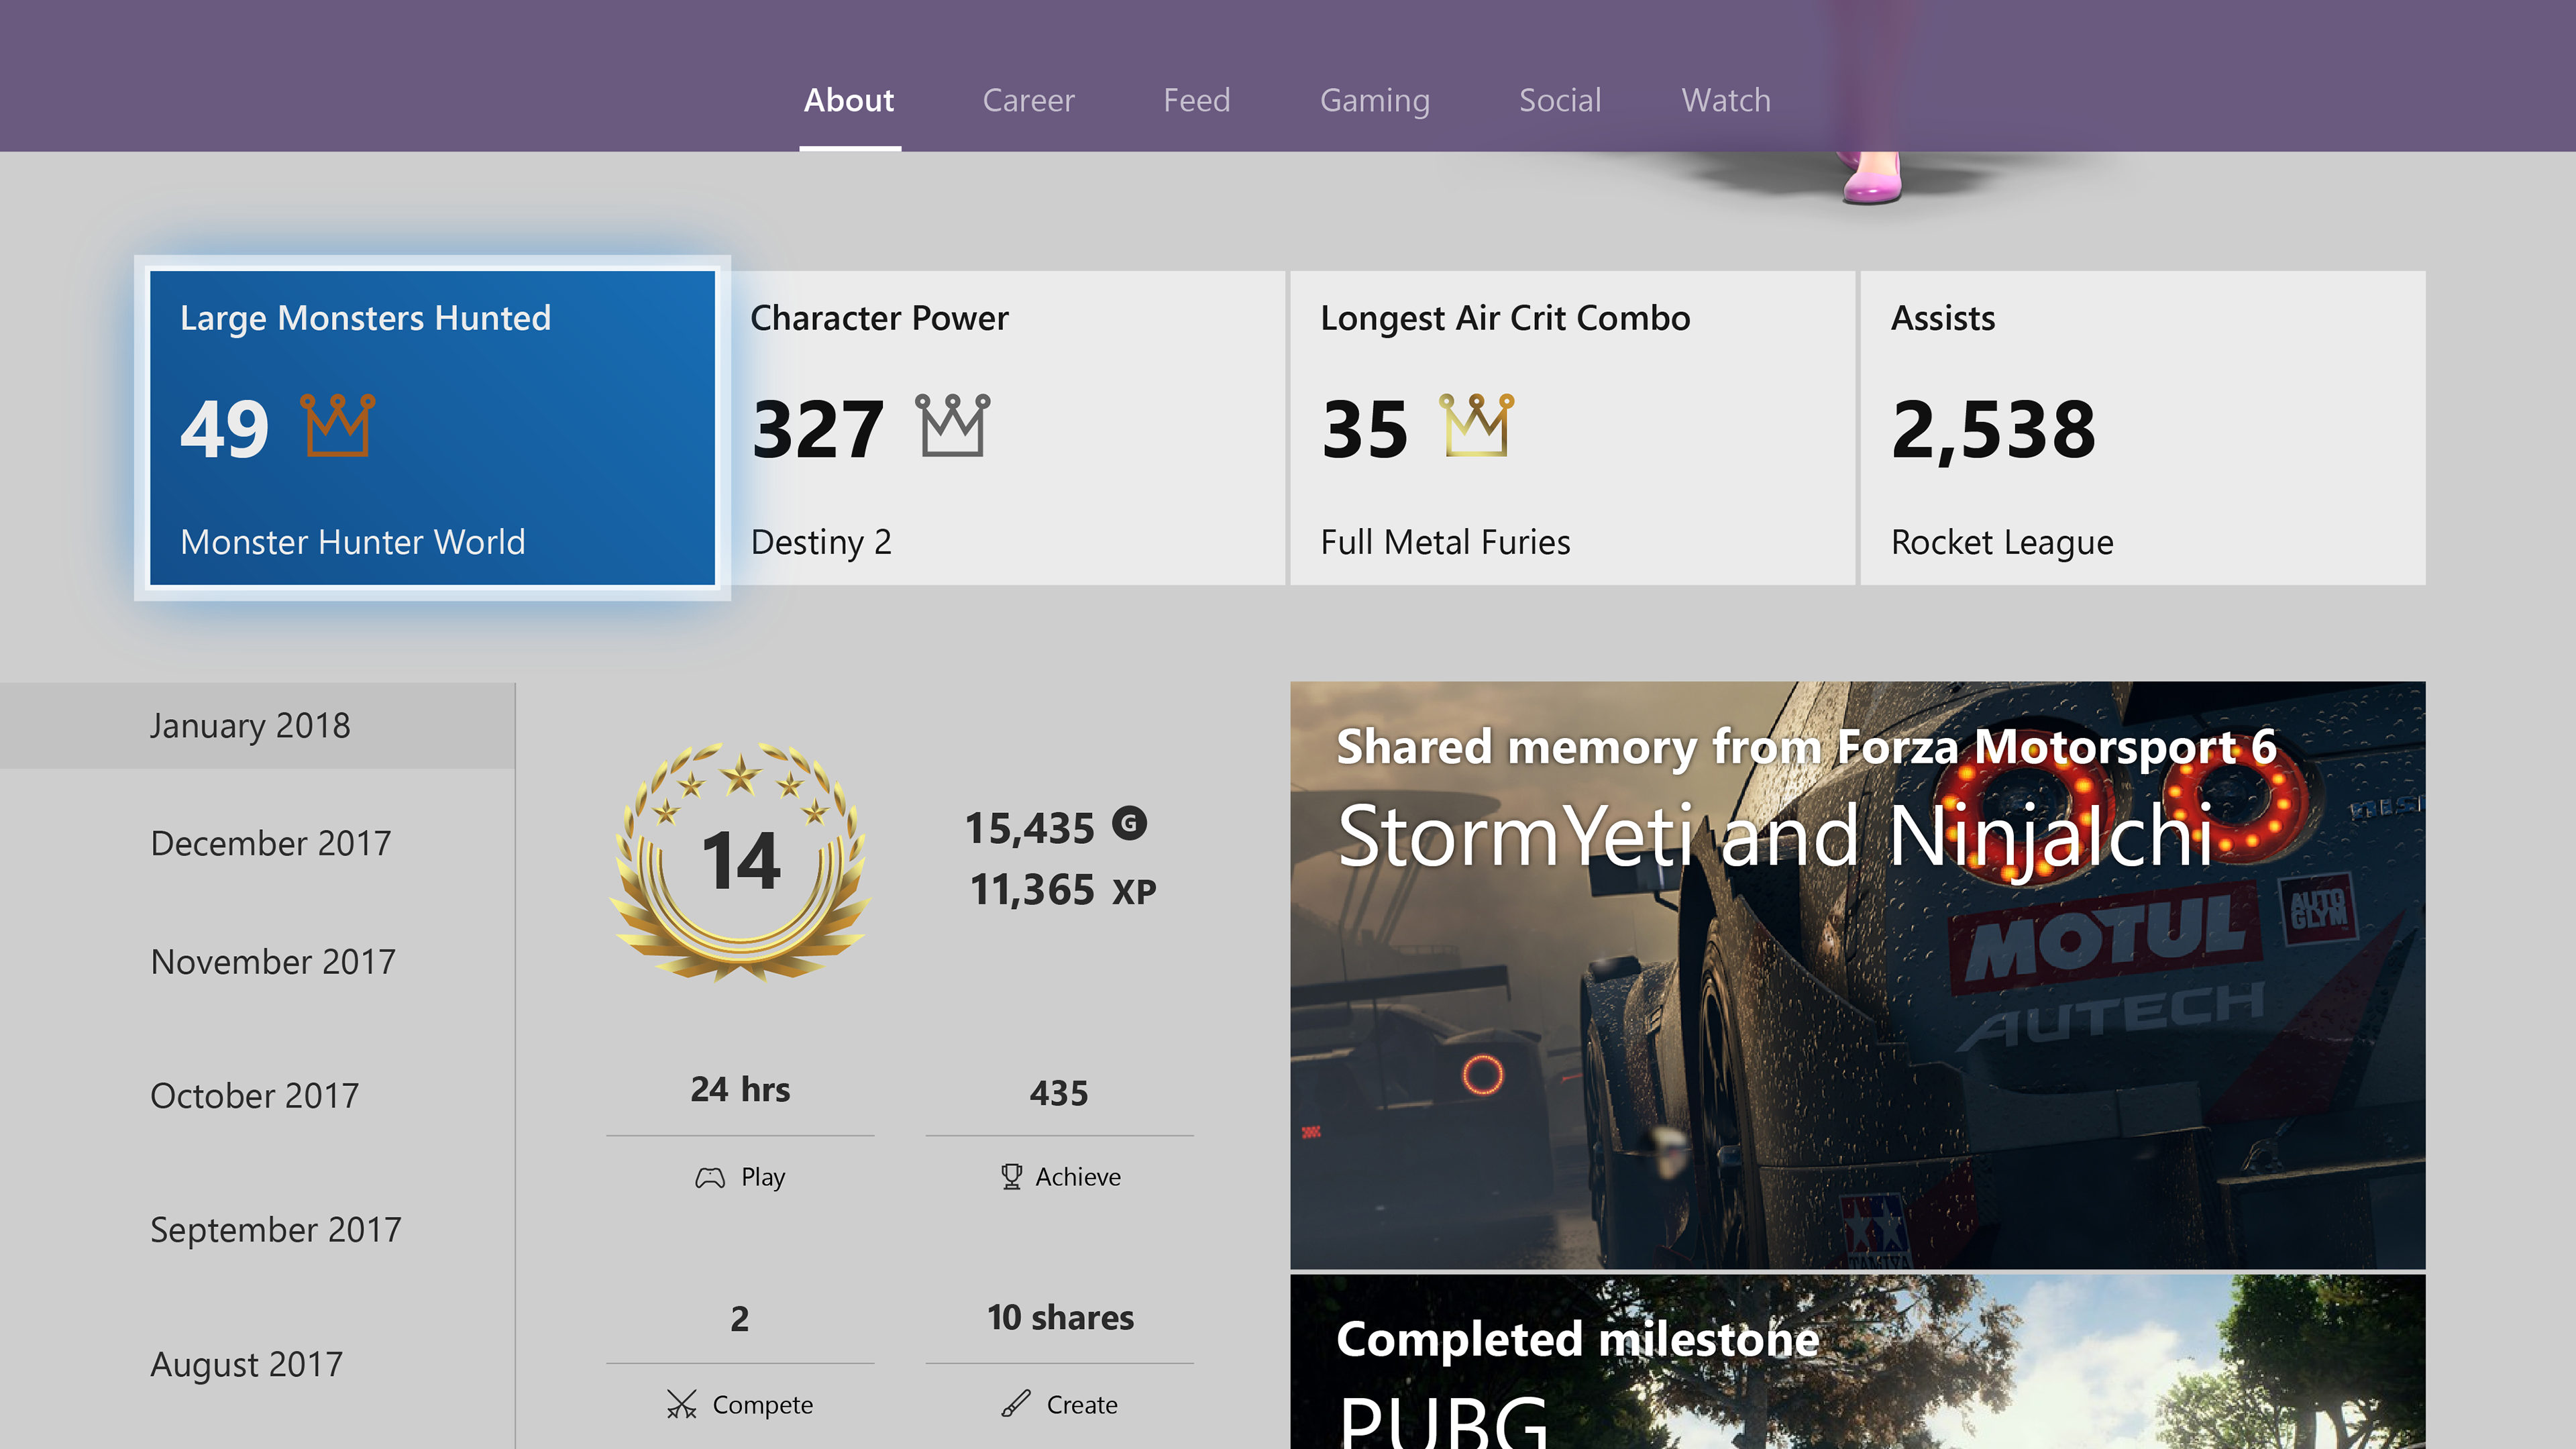Open the Forza Motorsport 6 shared memory tile
Viewport: 2576px width, 1449px height.
point(1858,975)
